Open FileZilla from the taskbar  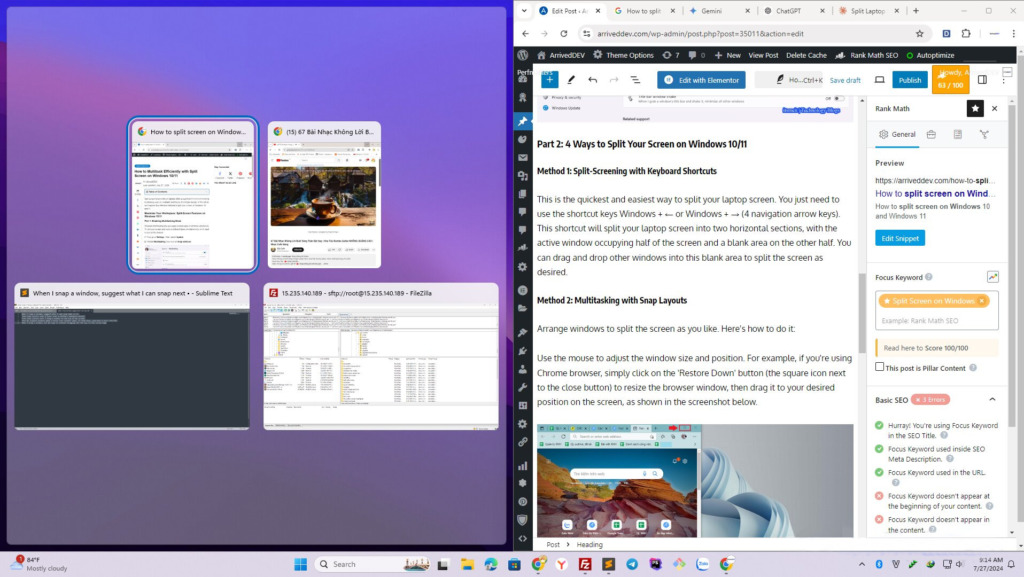pyautogui.click(x=585, y=564)
